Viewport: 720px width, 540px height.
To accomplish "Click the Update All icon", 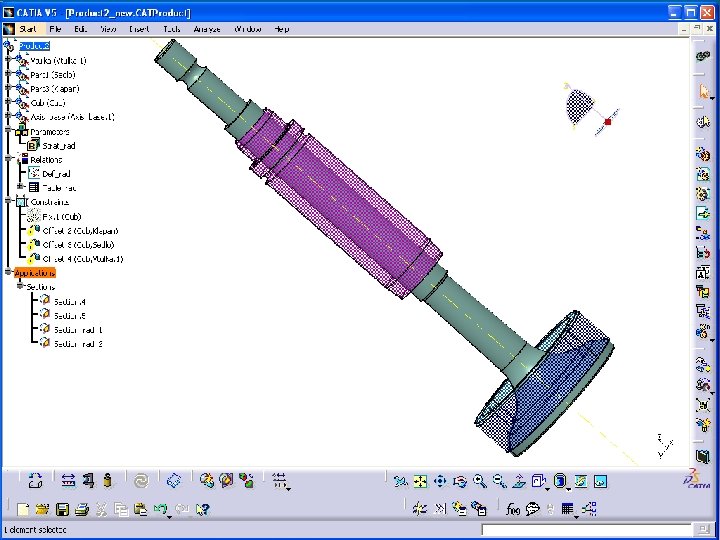I will click(141, 481).
